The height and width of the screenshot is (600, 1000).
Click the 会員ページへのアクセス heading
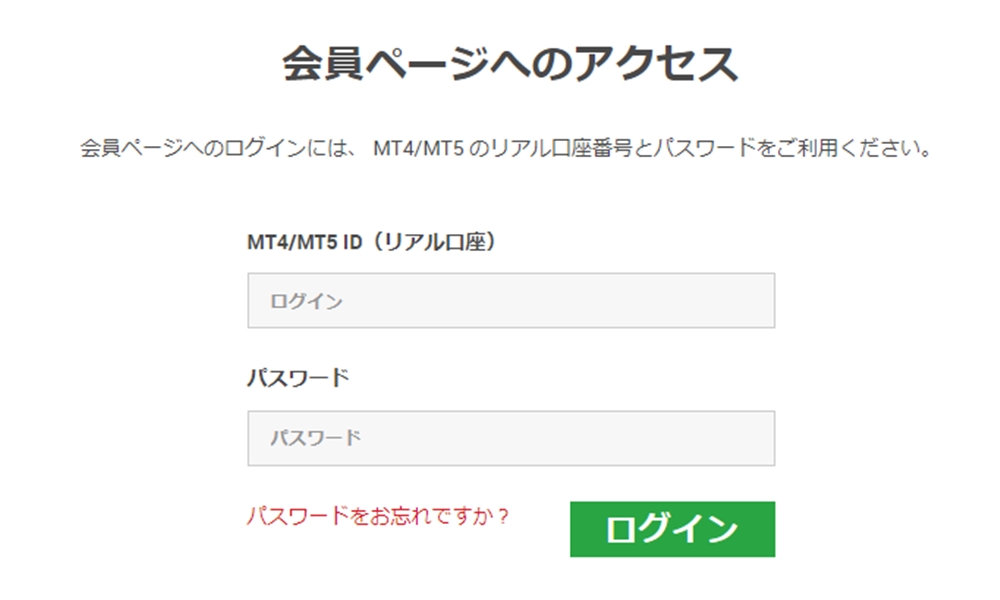(500, 60)
